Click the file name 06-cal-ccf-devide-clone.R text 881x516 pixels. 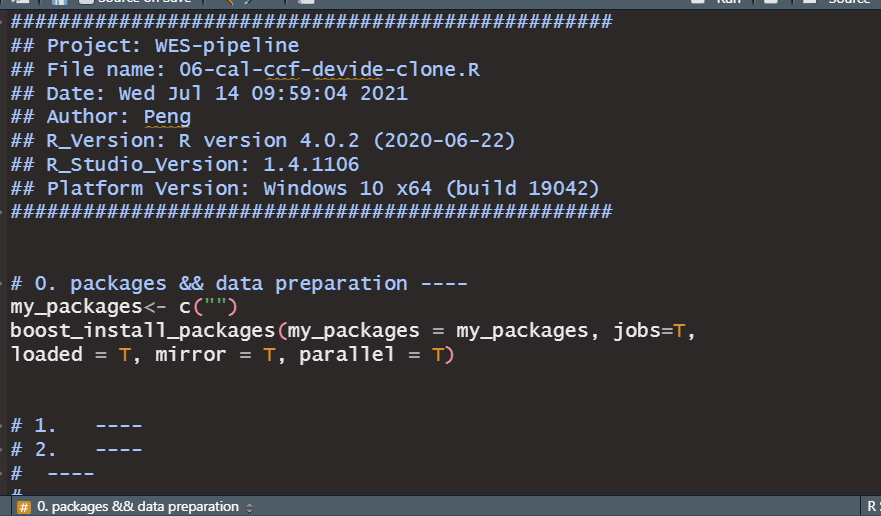tap(329, 70)
